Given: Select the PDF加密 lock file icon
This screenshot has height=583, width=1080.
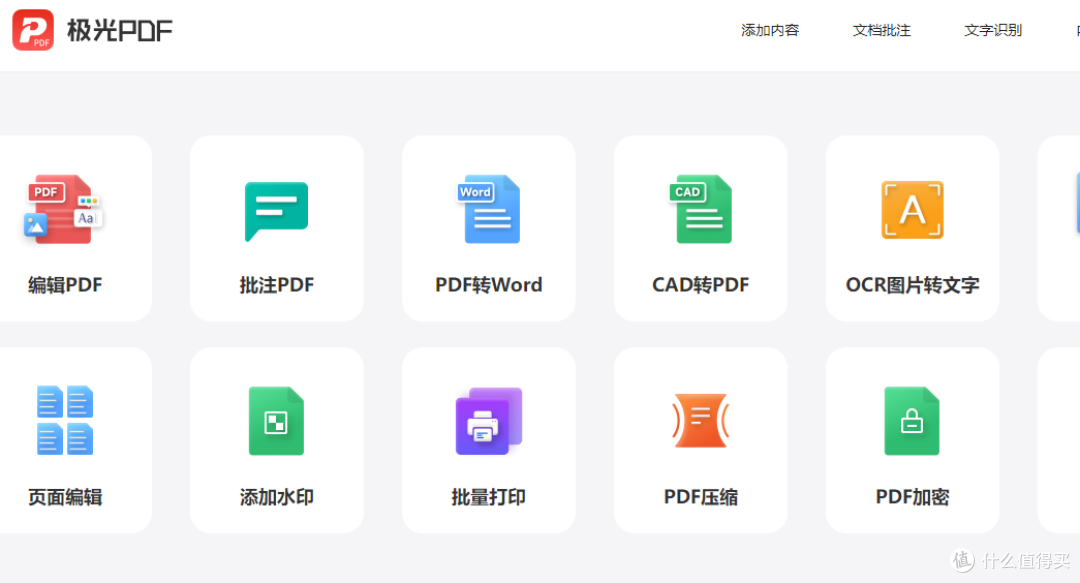Looking at the screenshot, I should coord(912,420).
